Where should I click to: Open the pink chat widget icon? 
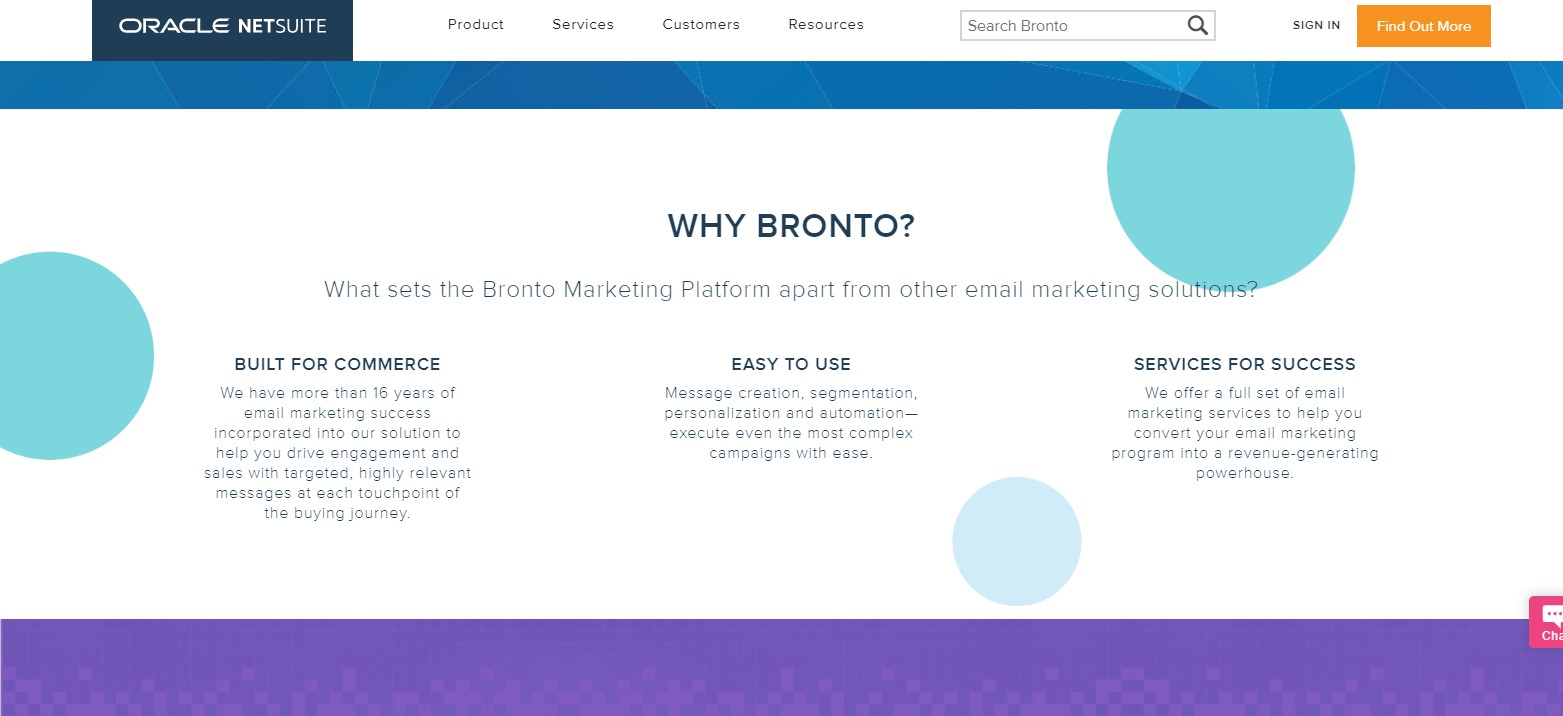pyautogui.click(x=1547, y=622)
